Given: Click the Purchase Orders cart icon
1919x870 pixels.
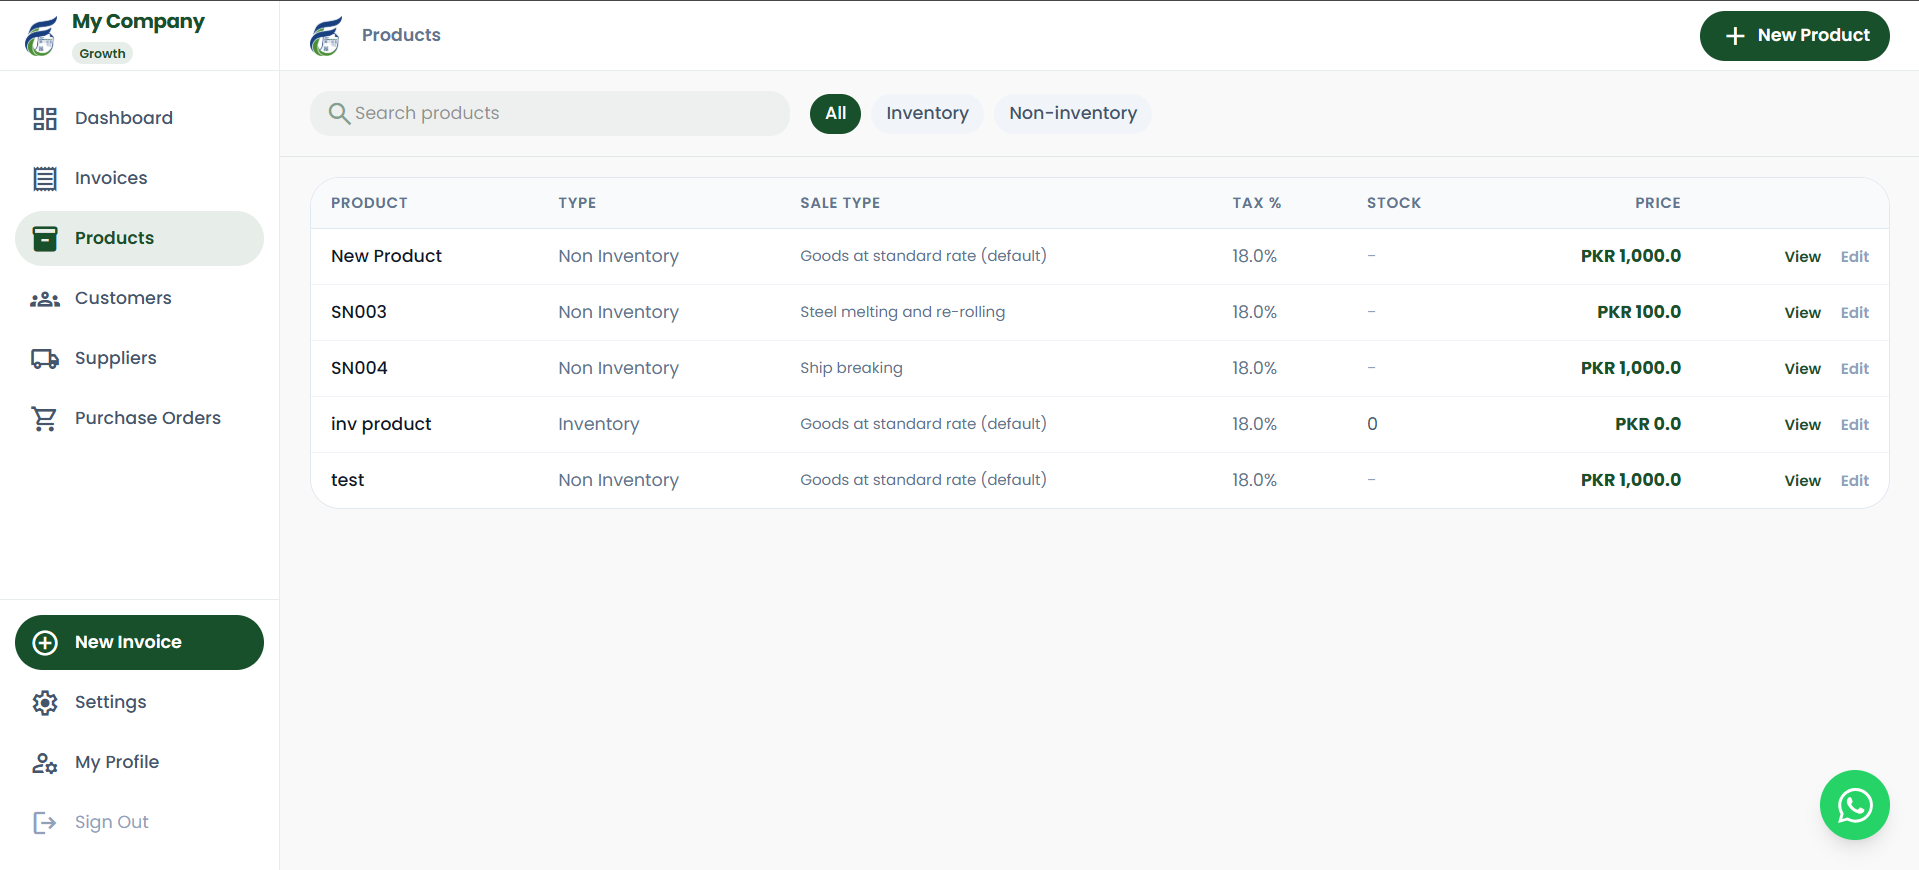Looking at the screenshot, I should pos(45,419).
